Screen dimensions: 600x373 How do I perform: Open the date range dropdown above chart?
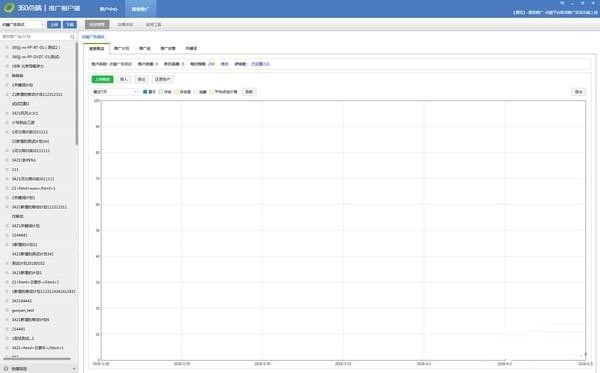(115, 92)
